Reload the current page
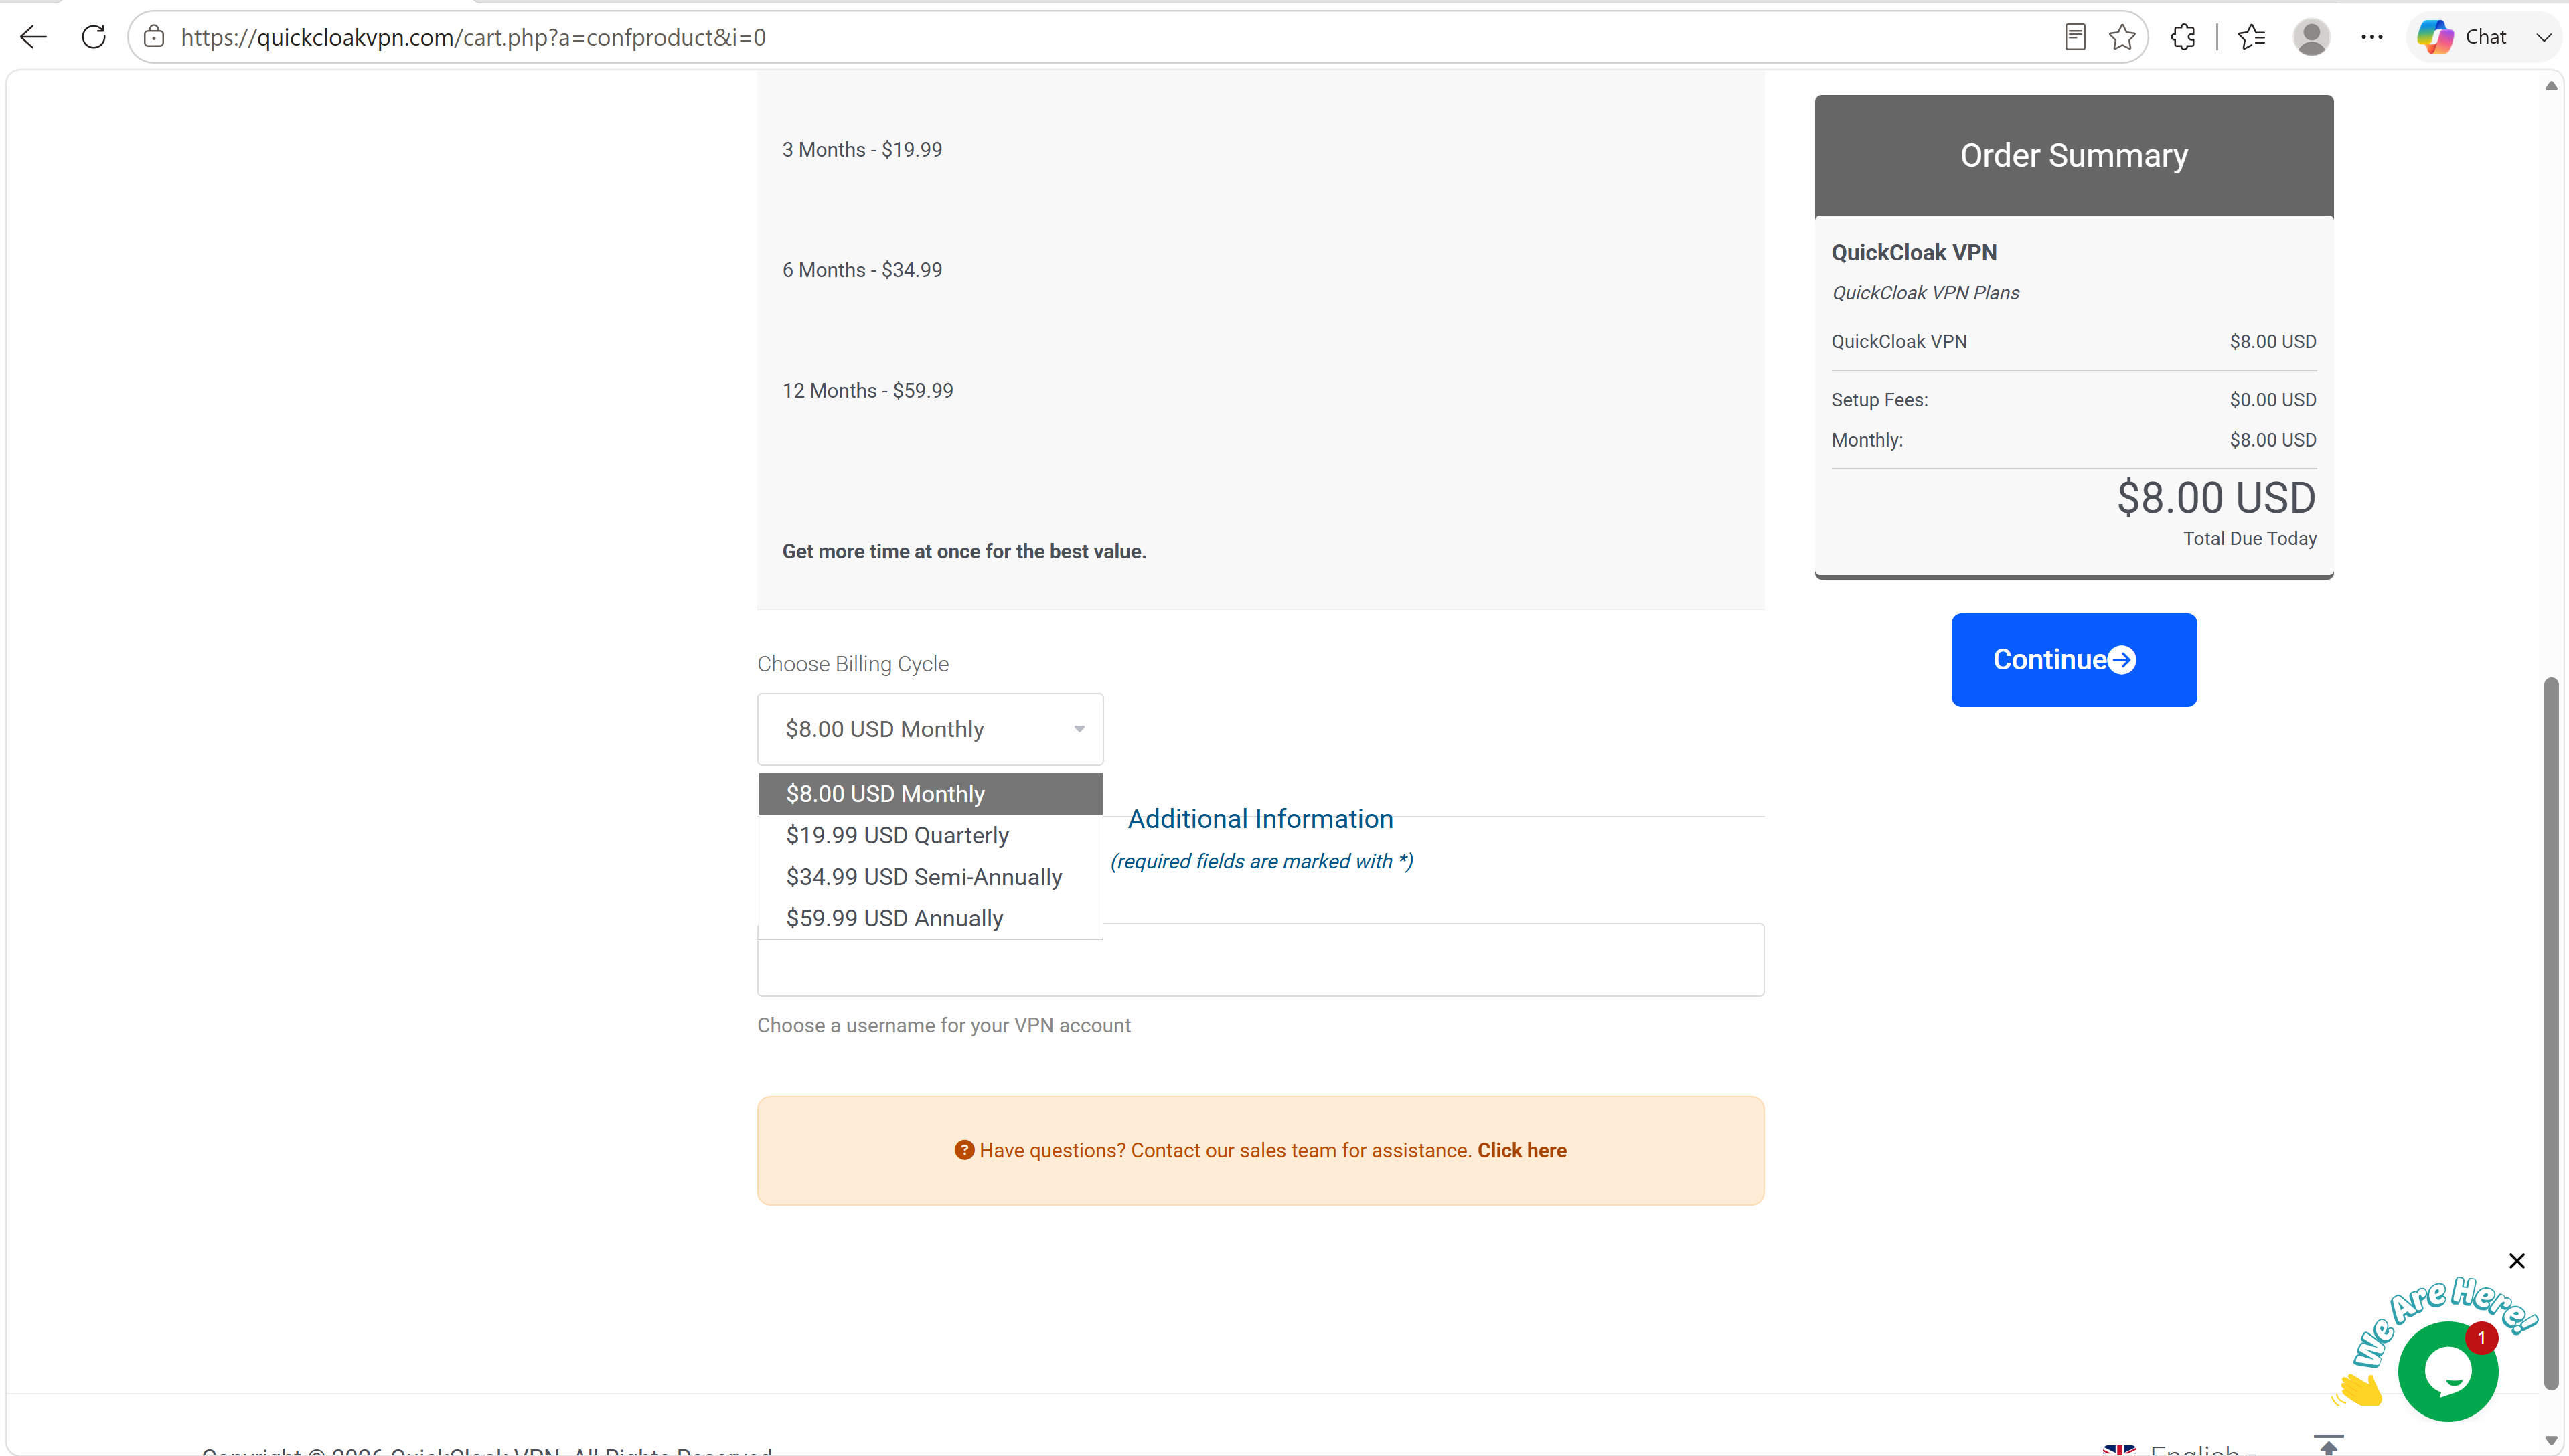The image size is (2569, 1456). click(x=94, y=37)
